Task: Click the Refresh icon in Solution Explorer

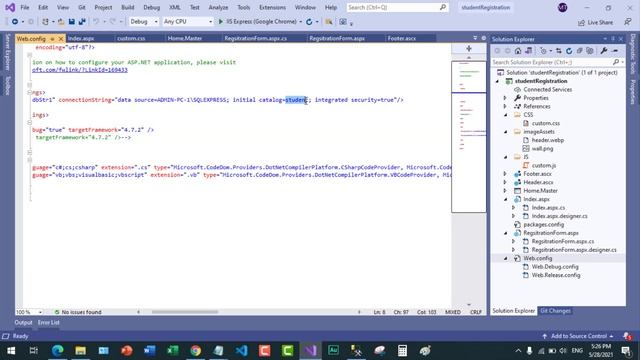Action: (569, 51)
